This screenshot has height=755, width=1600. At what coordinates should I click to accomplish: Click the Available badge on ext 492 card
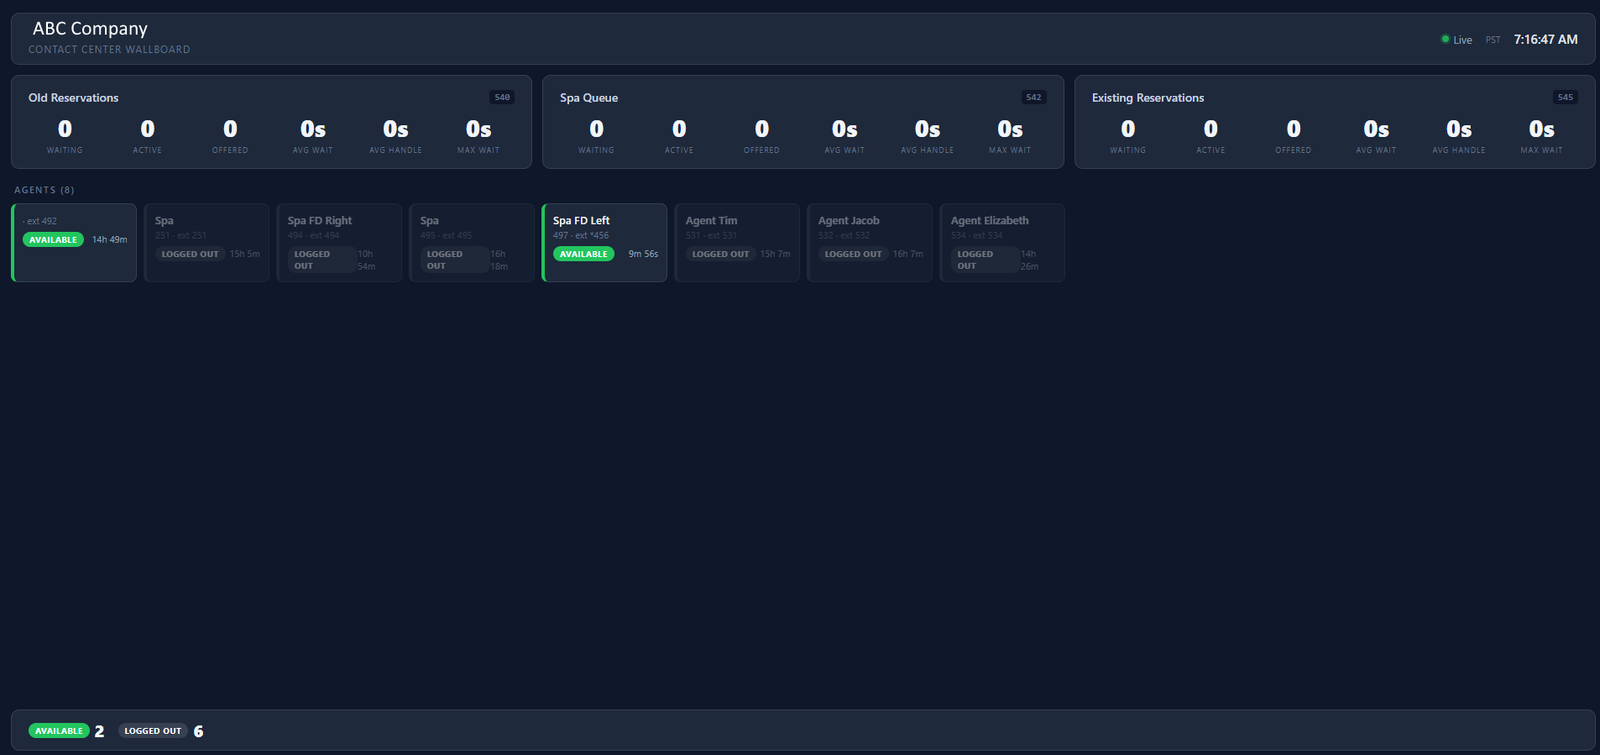point(53,240)
